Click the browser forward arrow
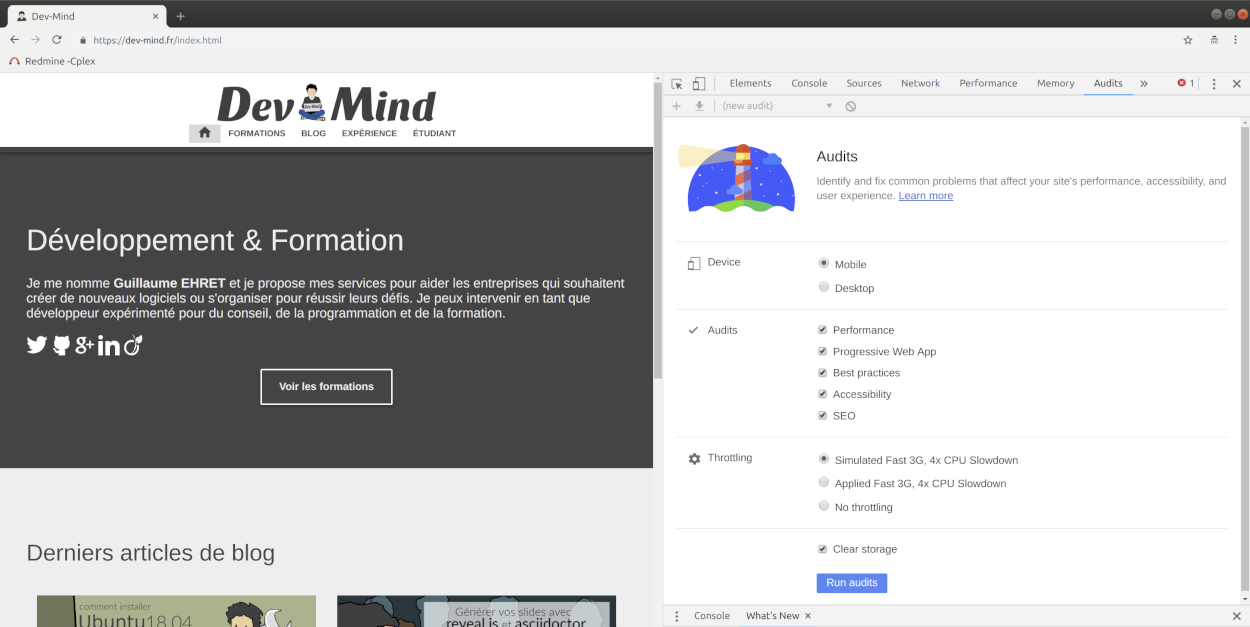 [x=36, y=40]
